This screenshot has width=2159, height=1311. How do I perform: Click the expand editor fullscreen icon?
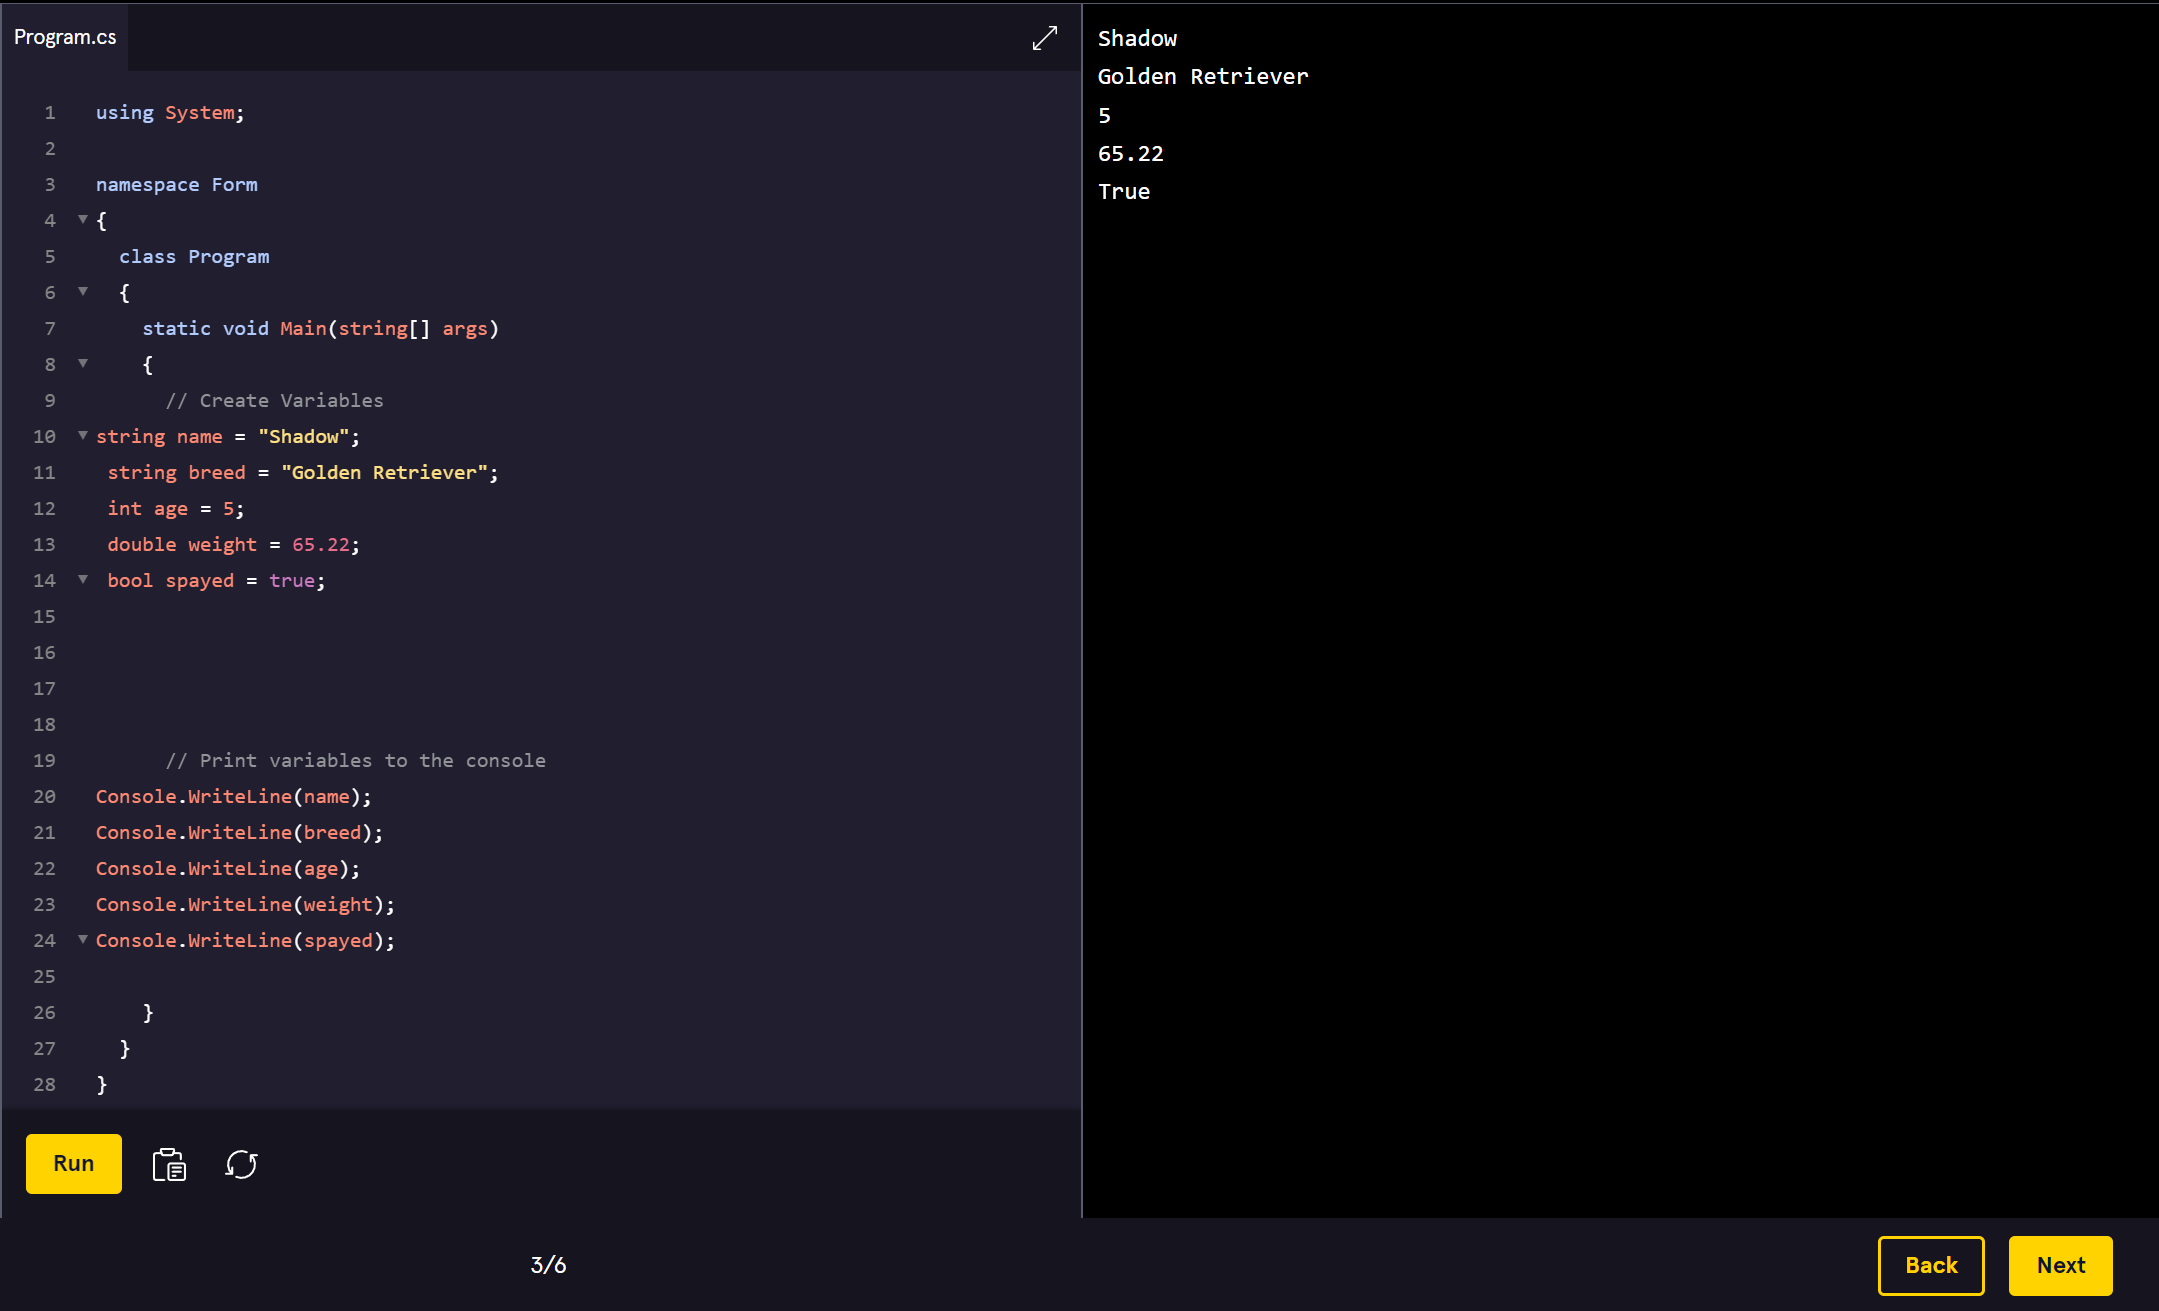pos(1044,38)
